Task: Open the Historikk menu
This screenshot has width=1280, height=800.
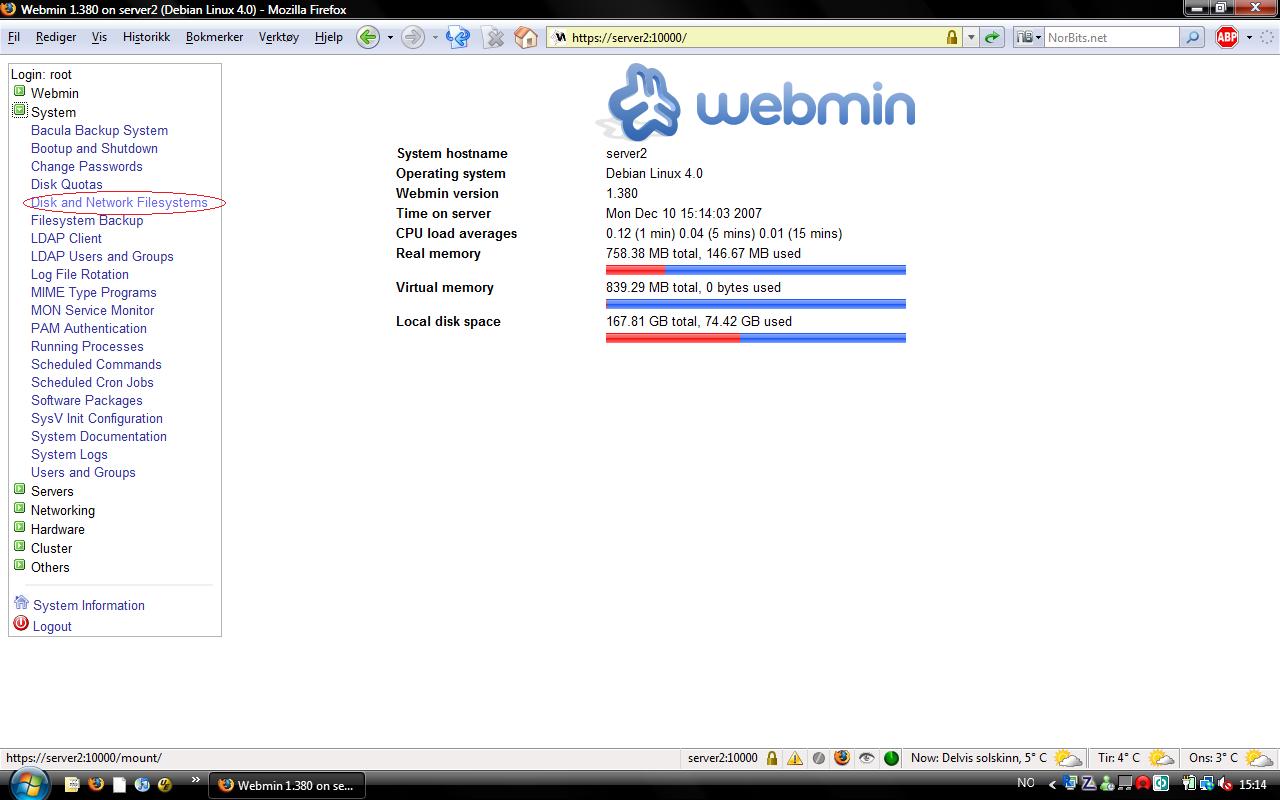Action: (x=146, y=37)
